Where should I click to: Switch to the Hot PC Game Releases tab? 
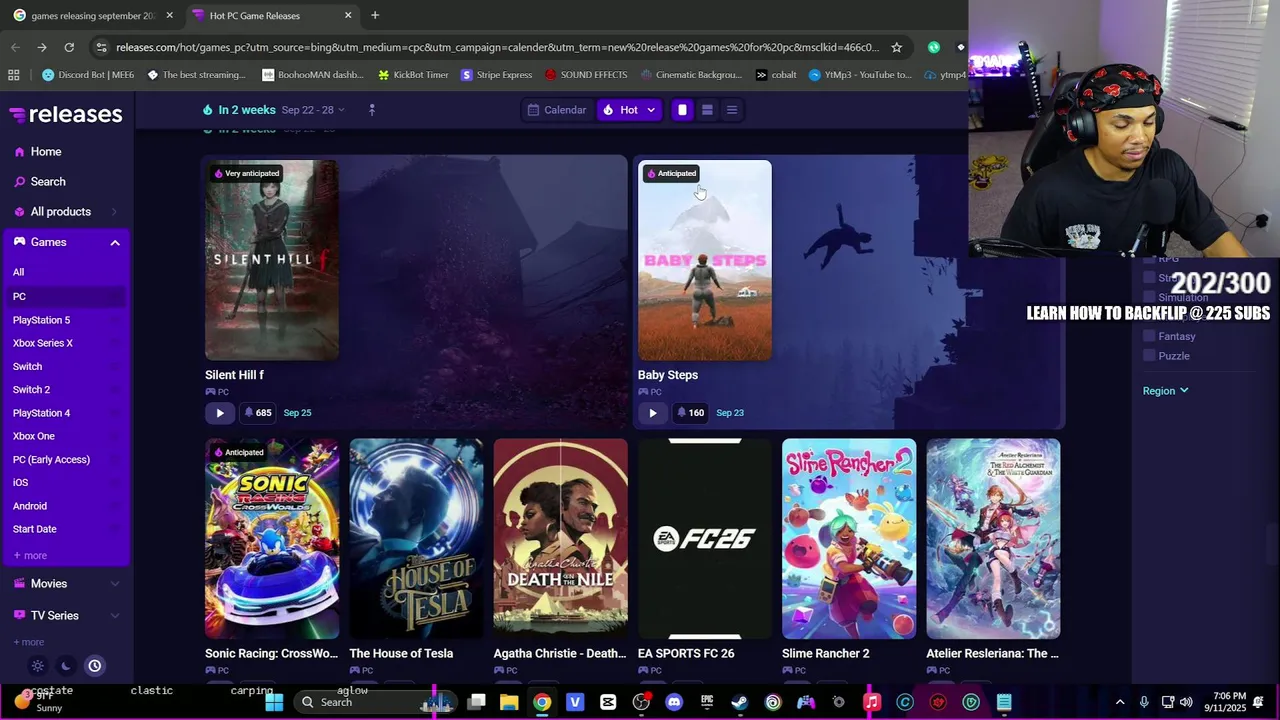pos(270,16)
